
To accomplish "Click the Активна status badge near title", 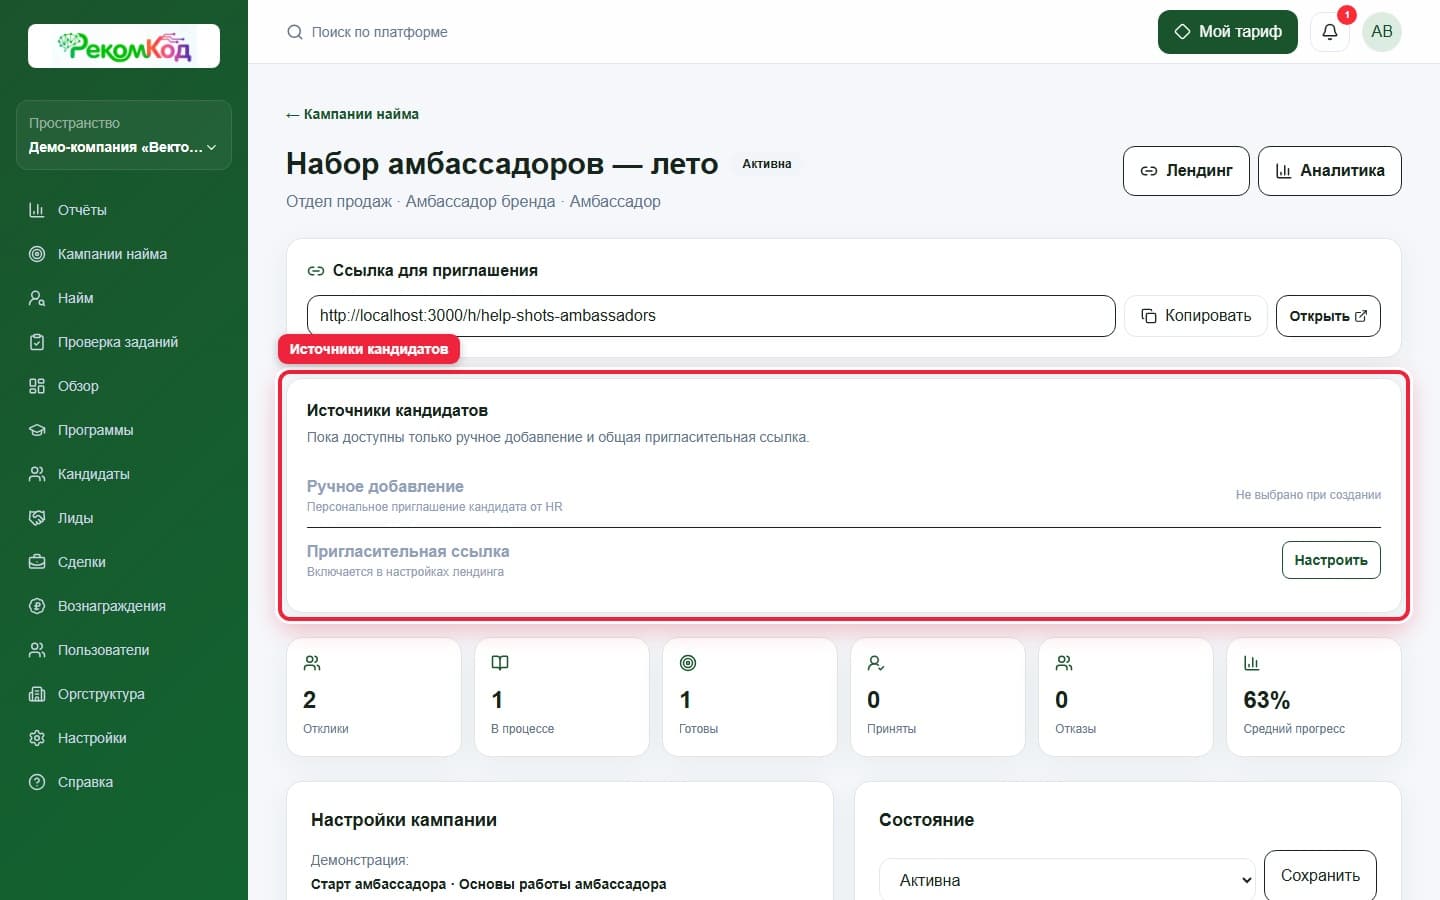I will coord(767,164).
